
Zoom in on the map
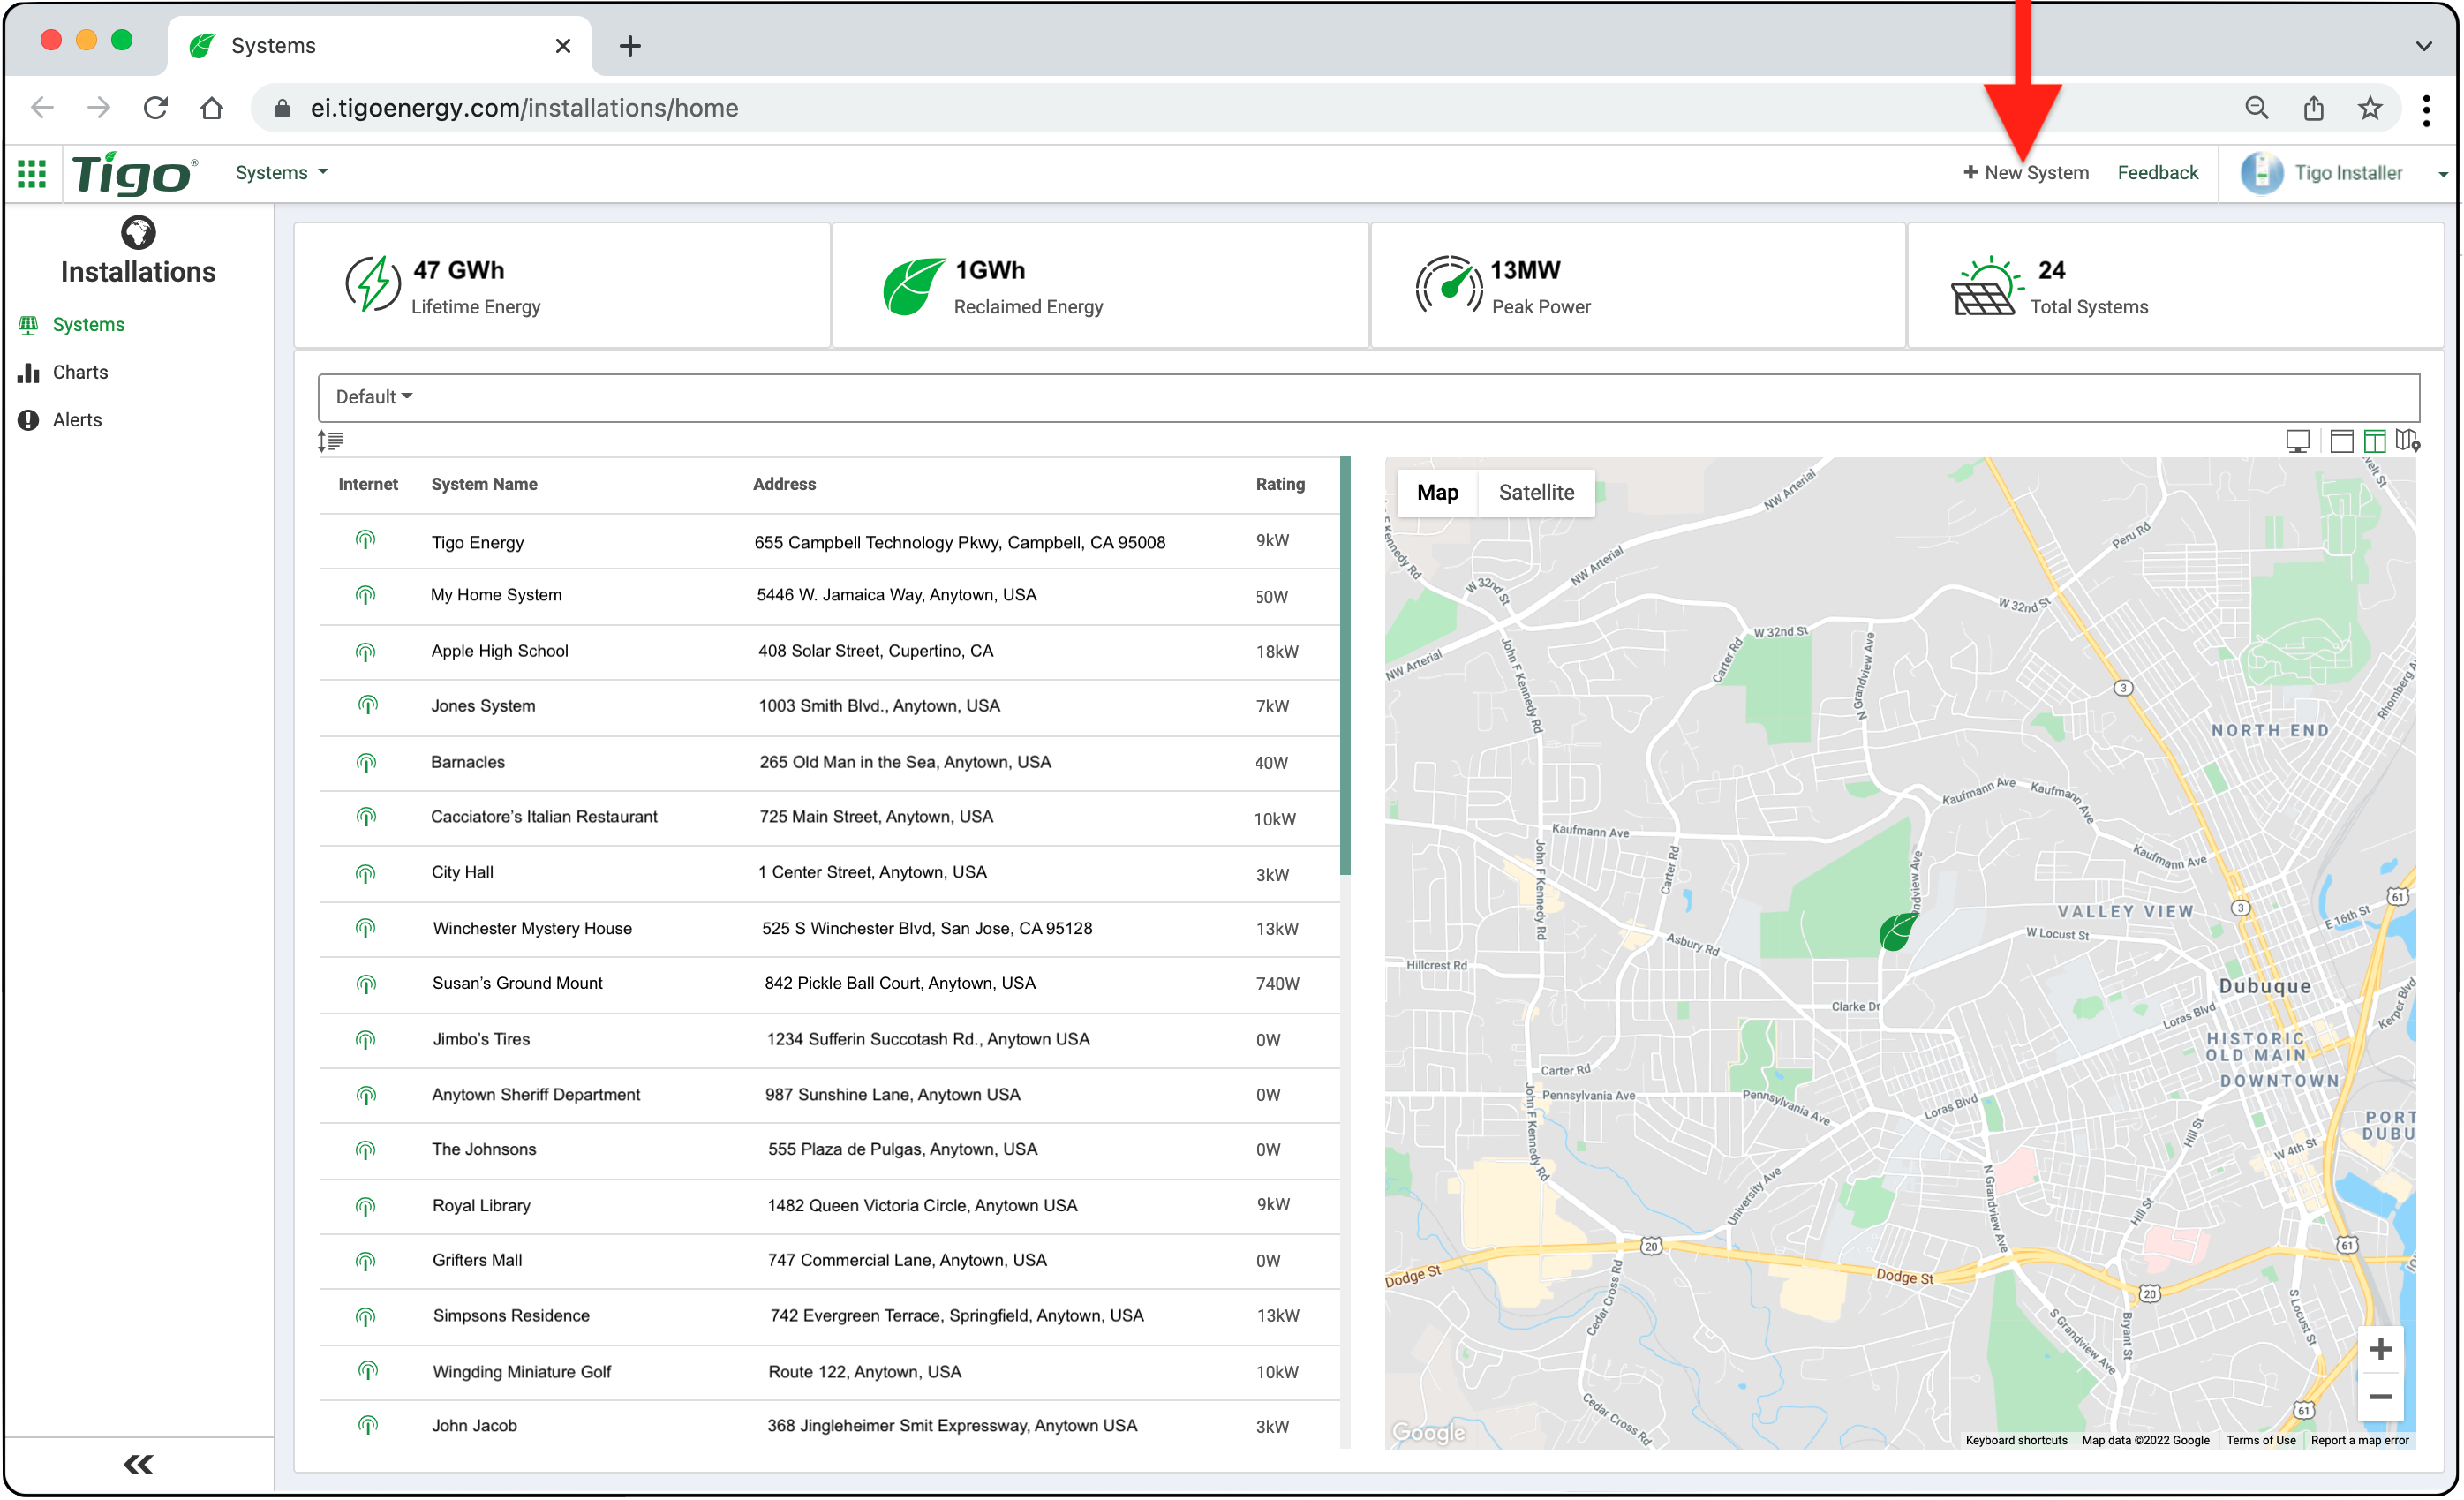click(2381, 1349)
